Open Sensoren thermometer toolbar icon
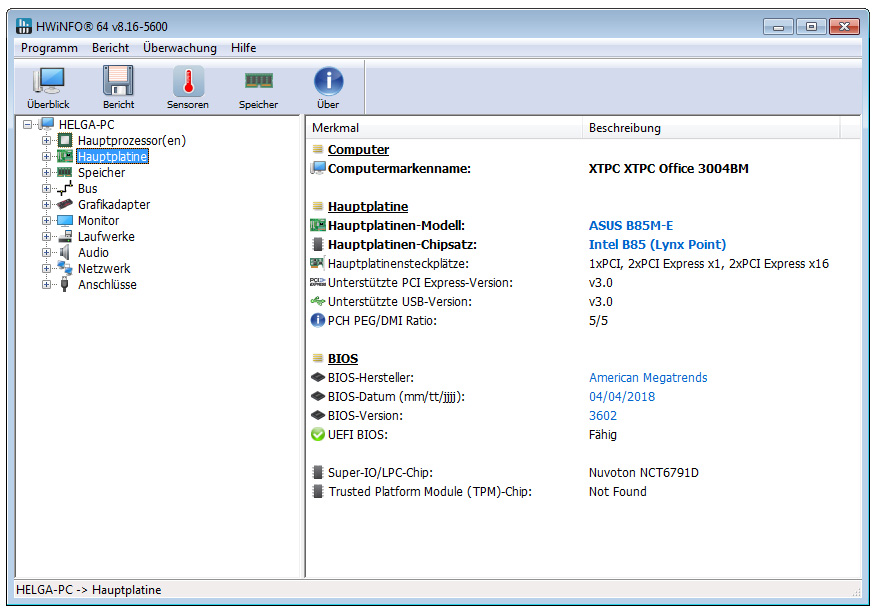The width and height of the screenshot is (876, 612). (x=188, y=82)
